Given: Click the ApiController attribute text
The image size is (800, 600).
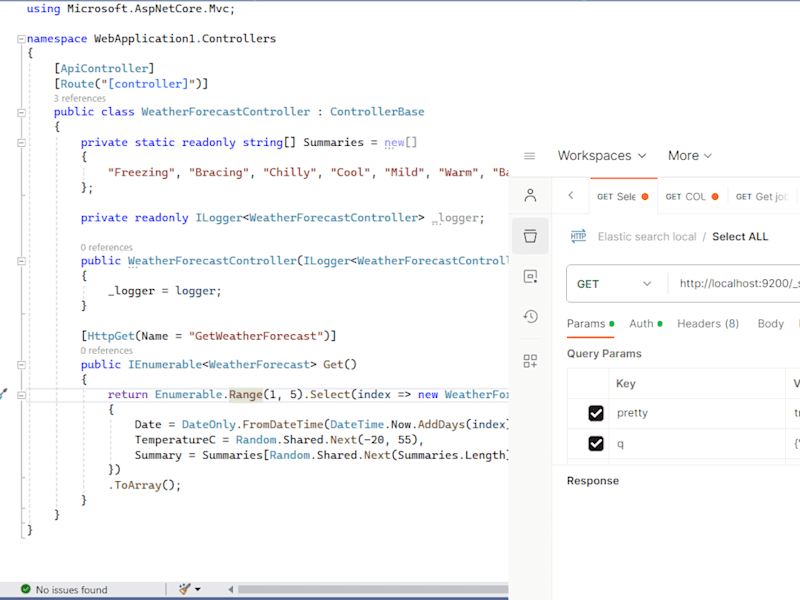Looking at the screenshot, I should (x=104, y=68).
